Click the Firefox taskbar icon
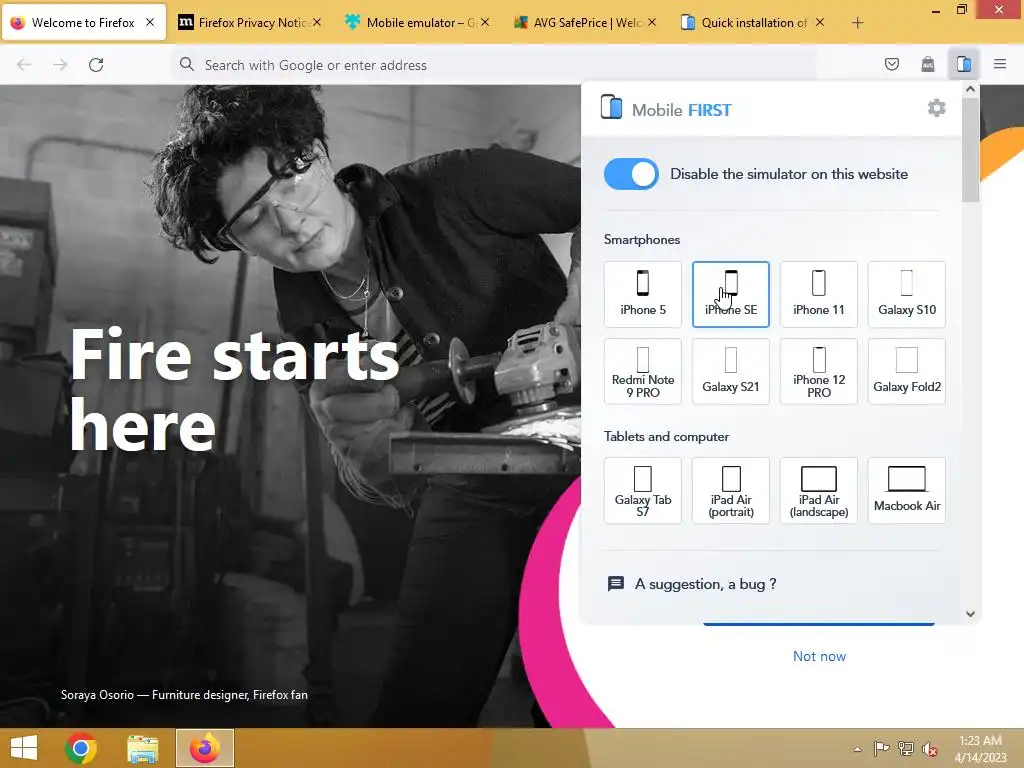Screen dimensions: 1024x768 (204, 748)
